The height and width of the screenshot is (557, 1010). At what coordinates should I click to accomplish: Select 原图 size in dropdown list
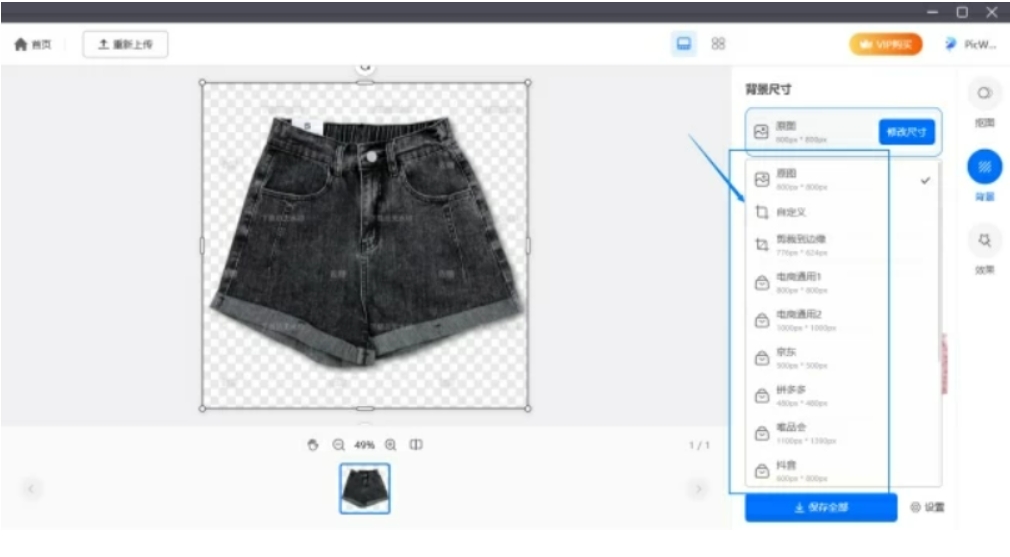pyautogui.click(x=843, y=180)
